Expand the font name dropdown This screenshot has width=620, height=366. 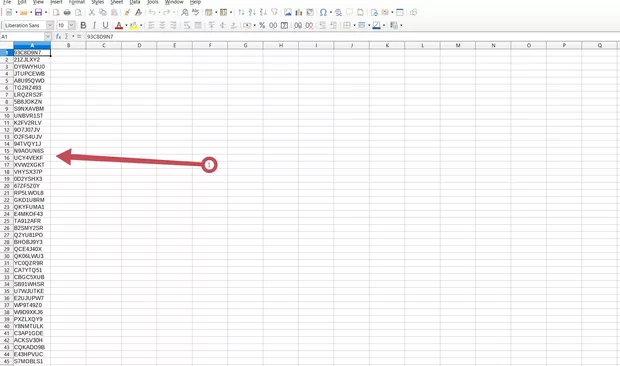(50, 25)
